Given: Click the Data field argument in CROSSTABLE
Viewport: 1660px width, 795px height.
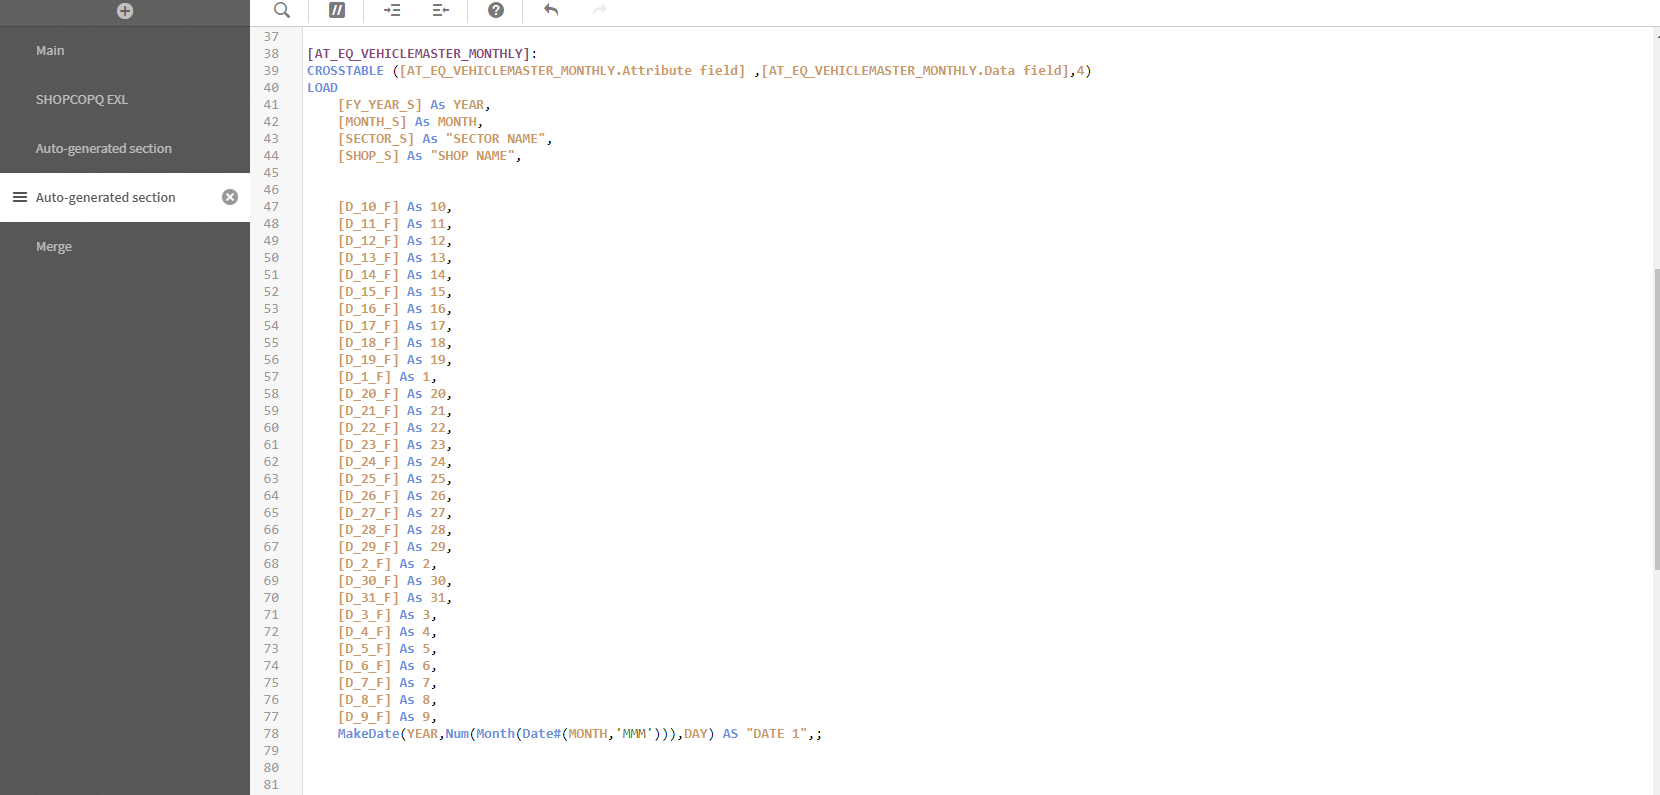Looking at the screenshot, I should pyautogui.click(x=915, y=71).
